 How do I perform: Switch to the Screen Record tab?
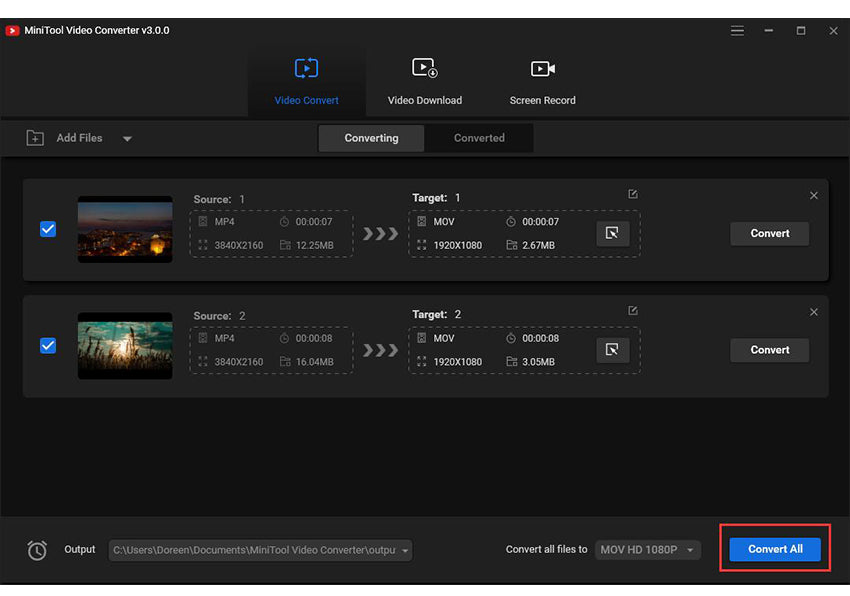[x=542, y=82]
